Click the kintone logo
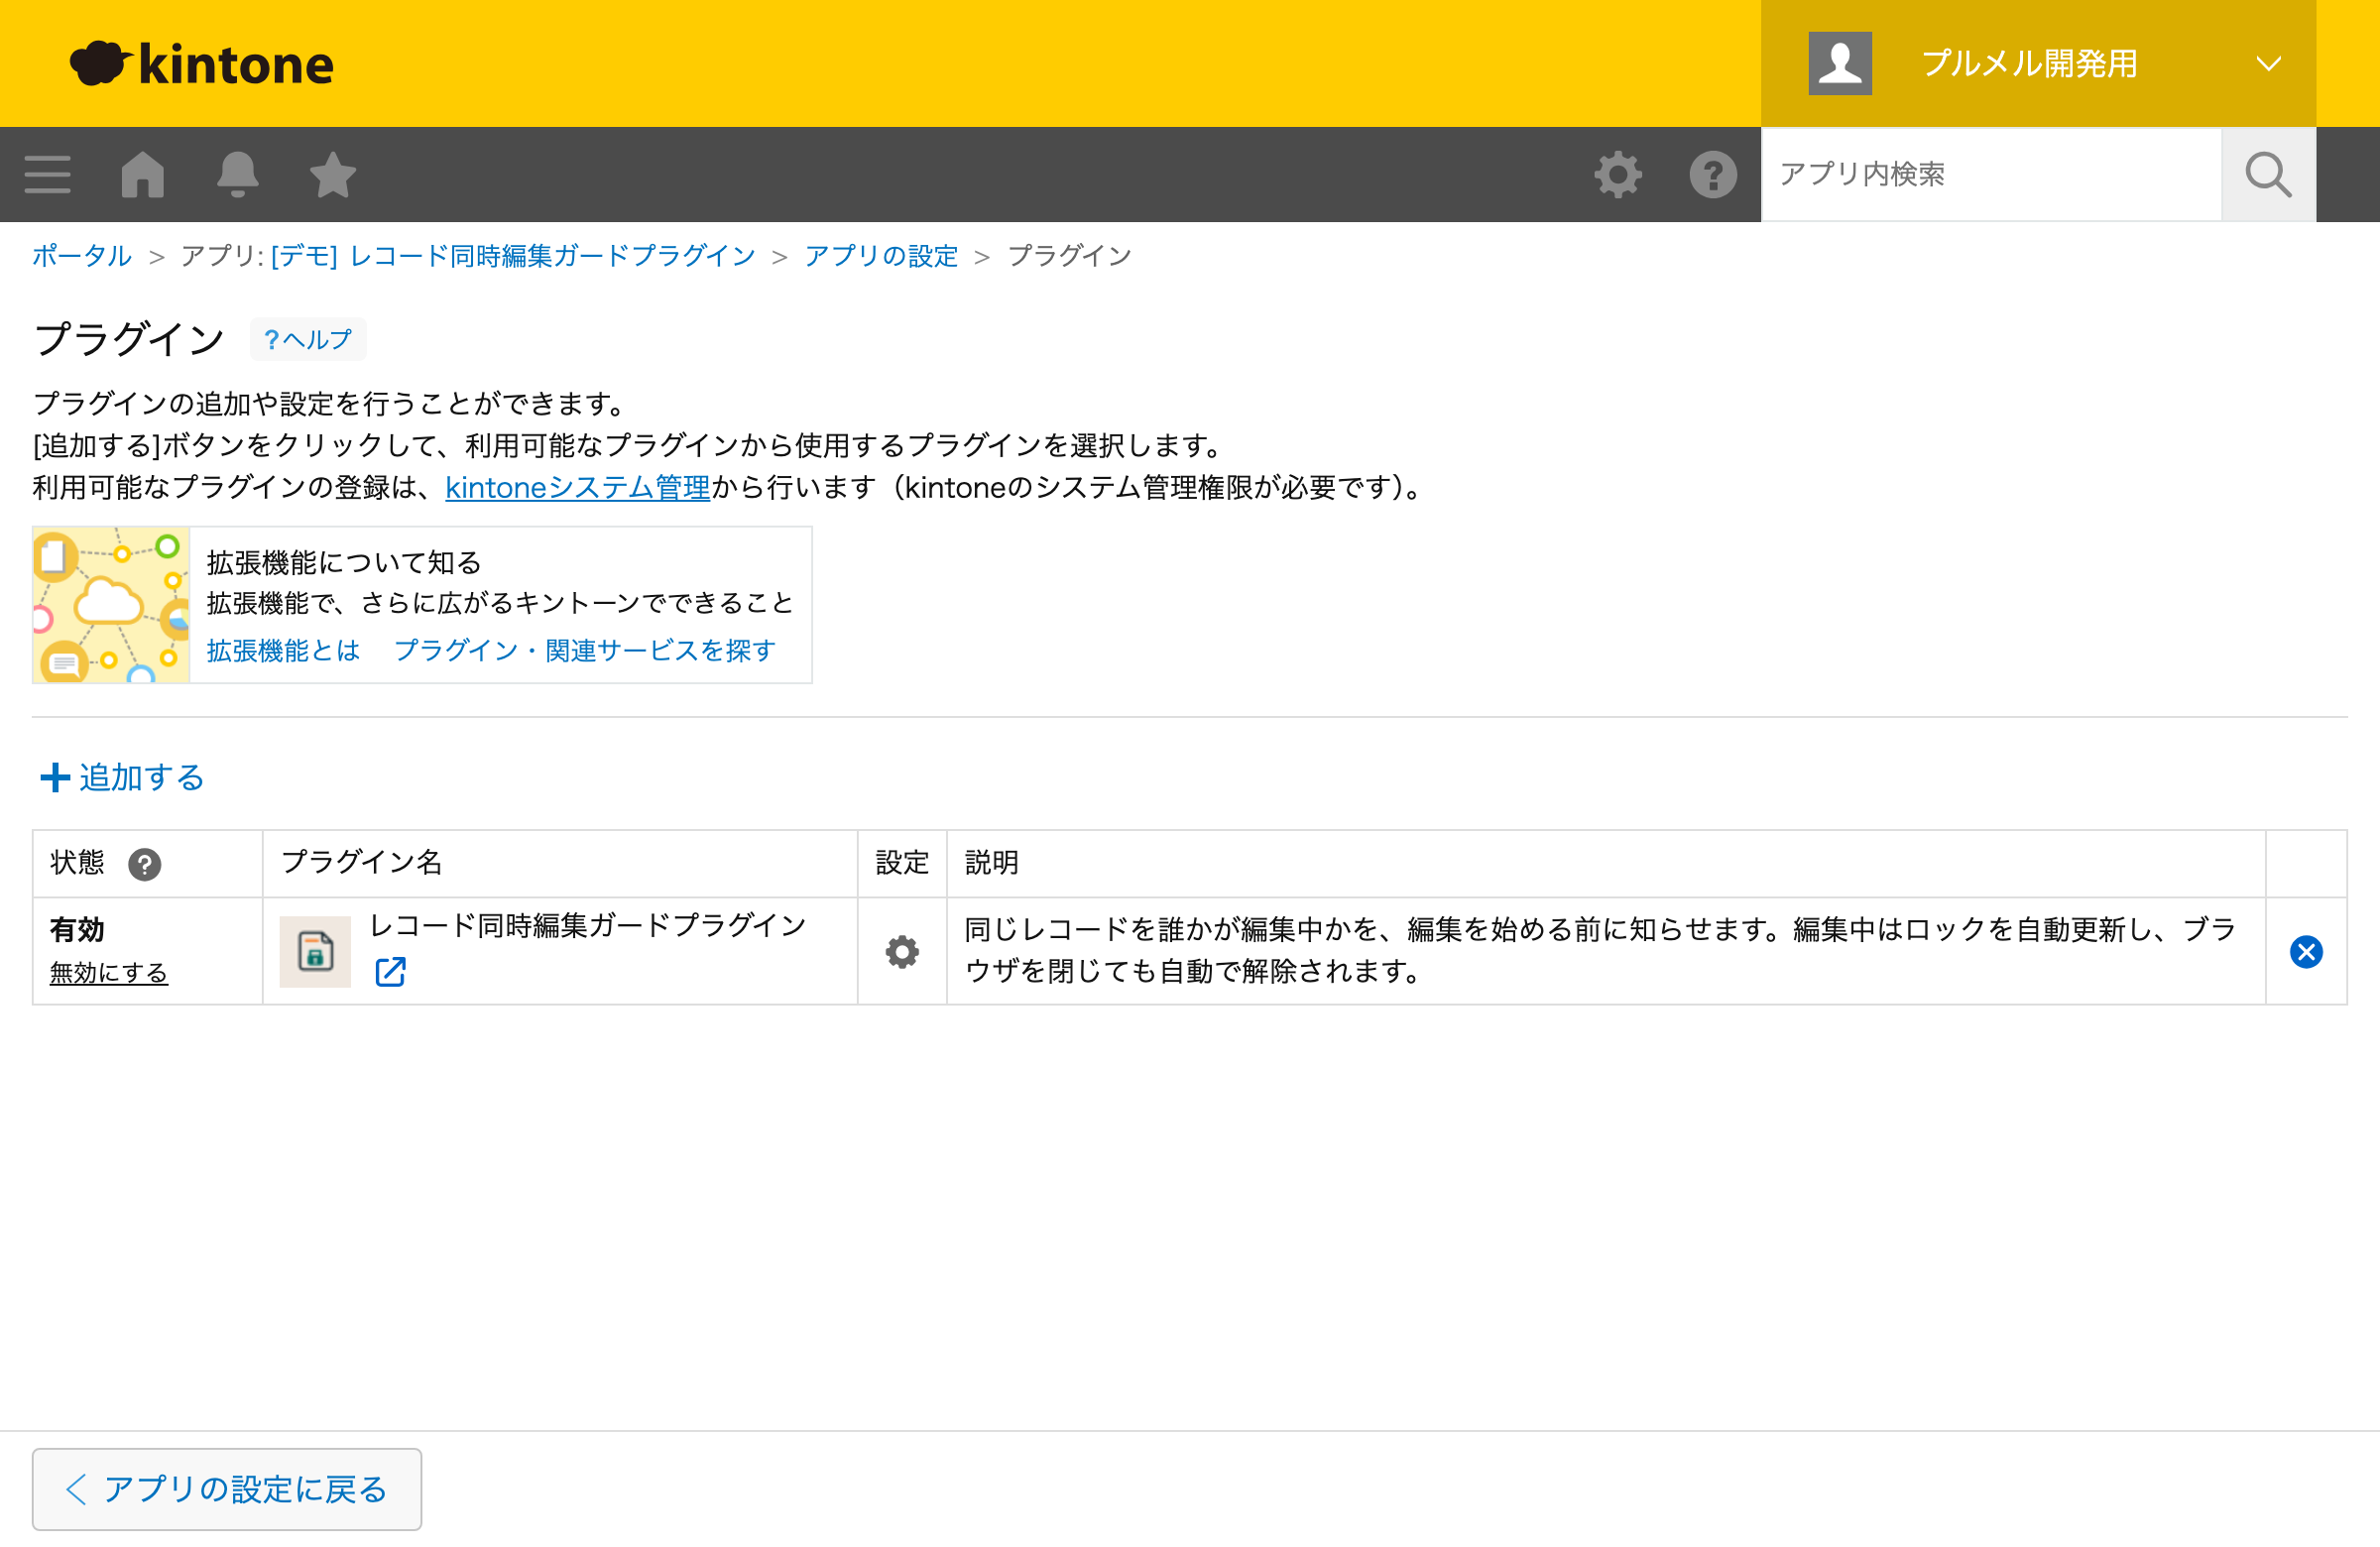2380x1547 pixels. tap(201, 63)
